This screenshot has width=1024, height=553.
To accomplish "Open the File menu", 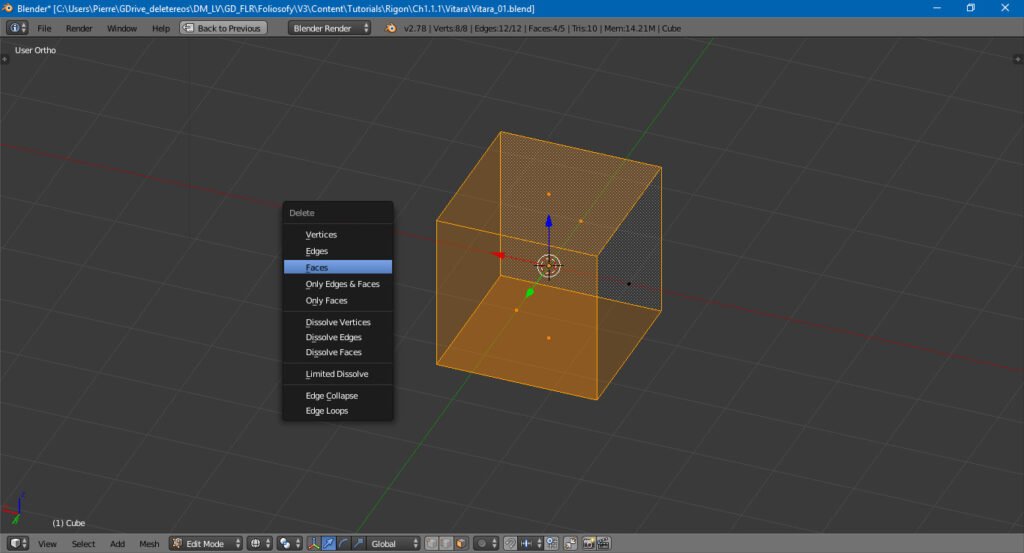I will pyautogui.click(x=44, y=28).
